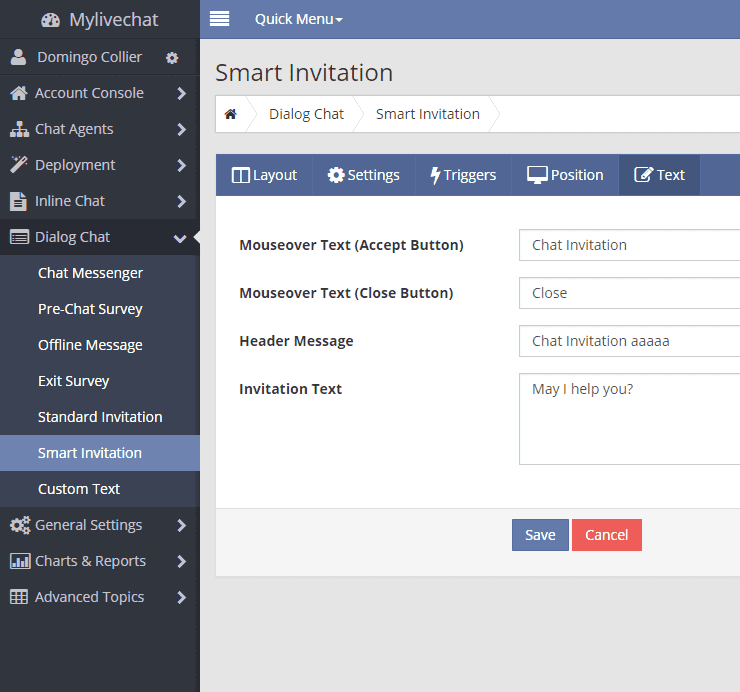Open Standard Invitation in sidebar
This screenshot has height=692, width=740.
[x=100, y=417]
